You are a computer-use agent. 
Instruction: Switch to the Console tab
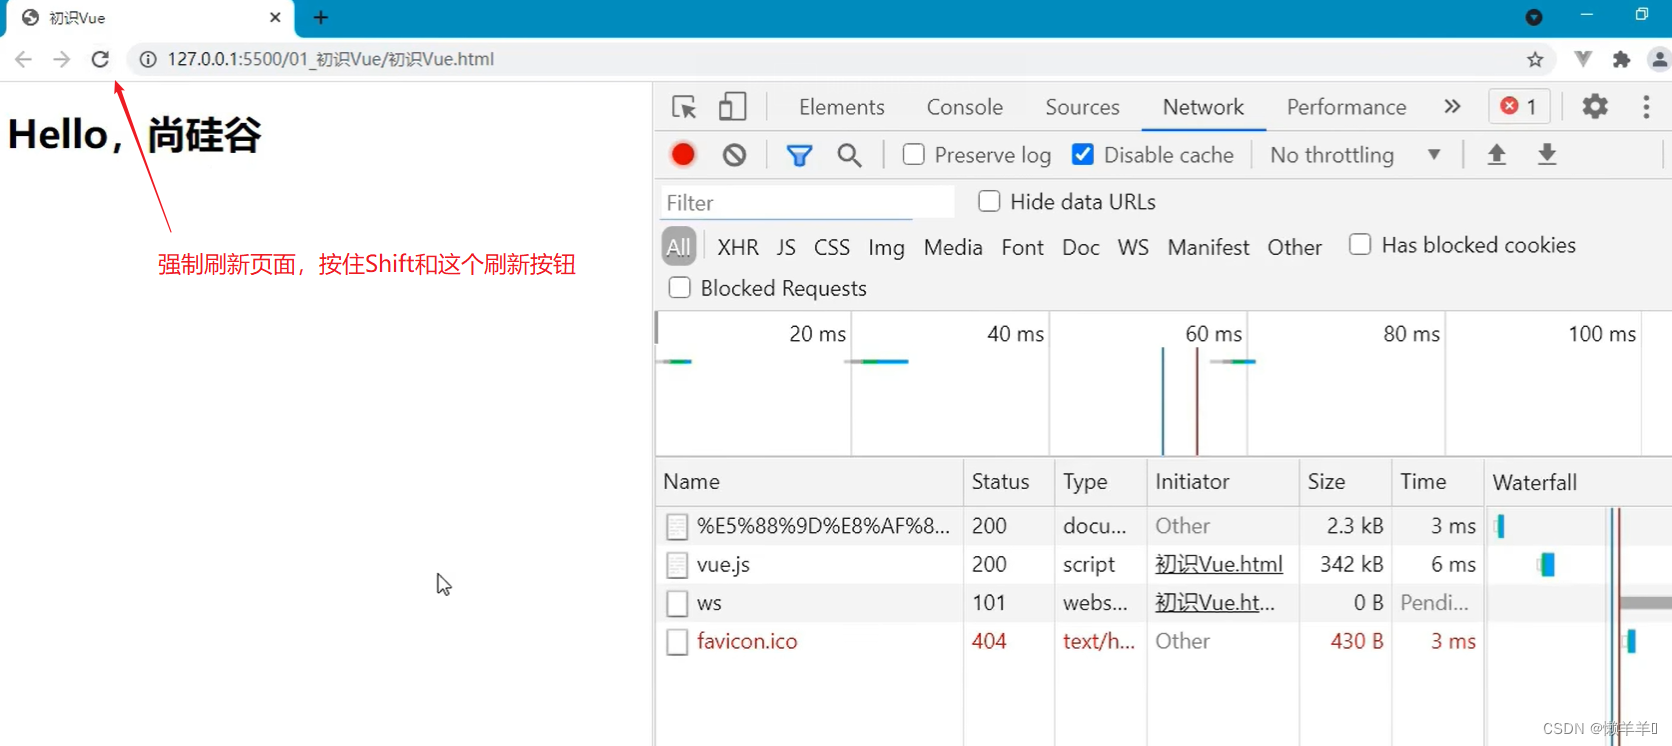964,107
